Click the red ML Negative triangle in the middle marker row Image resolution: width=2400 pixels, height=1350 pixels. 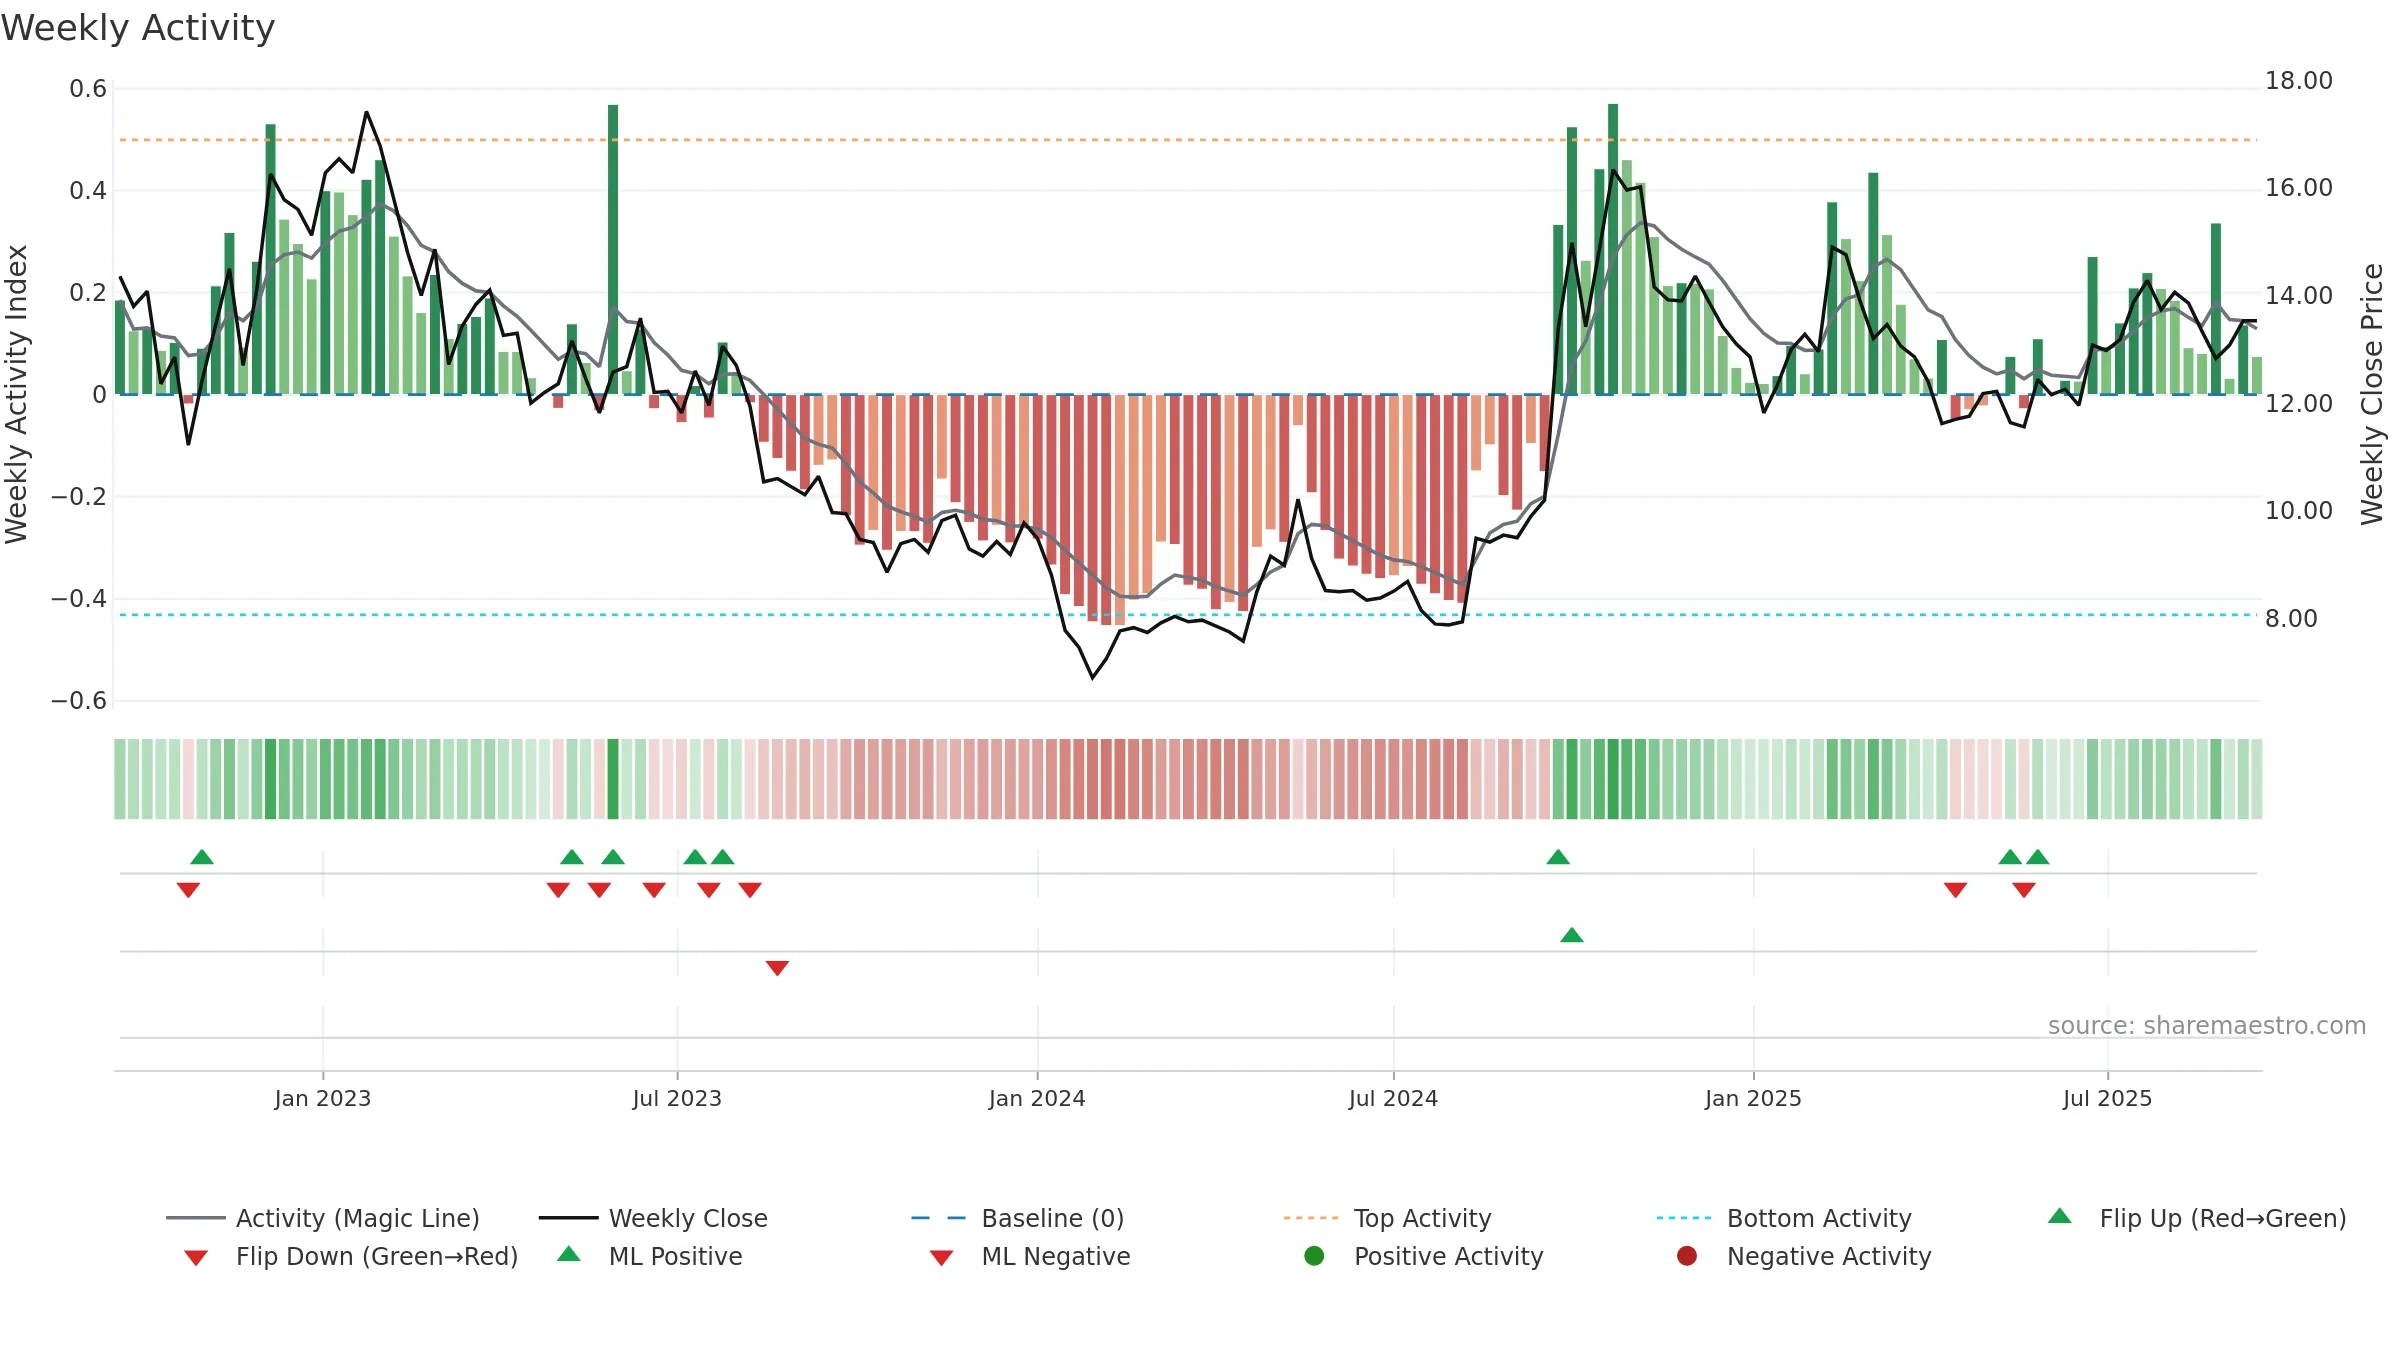(777, 968)
